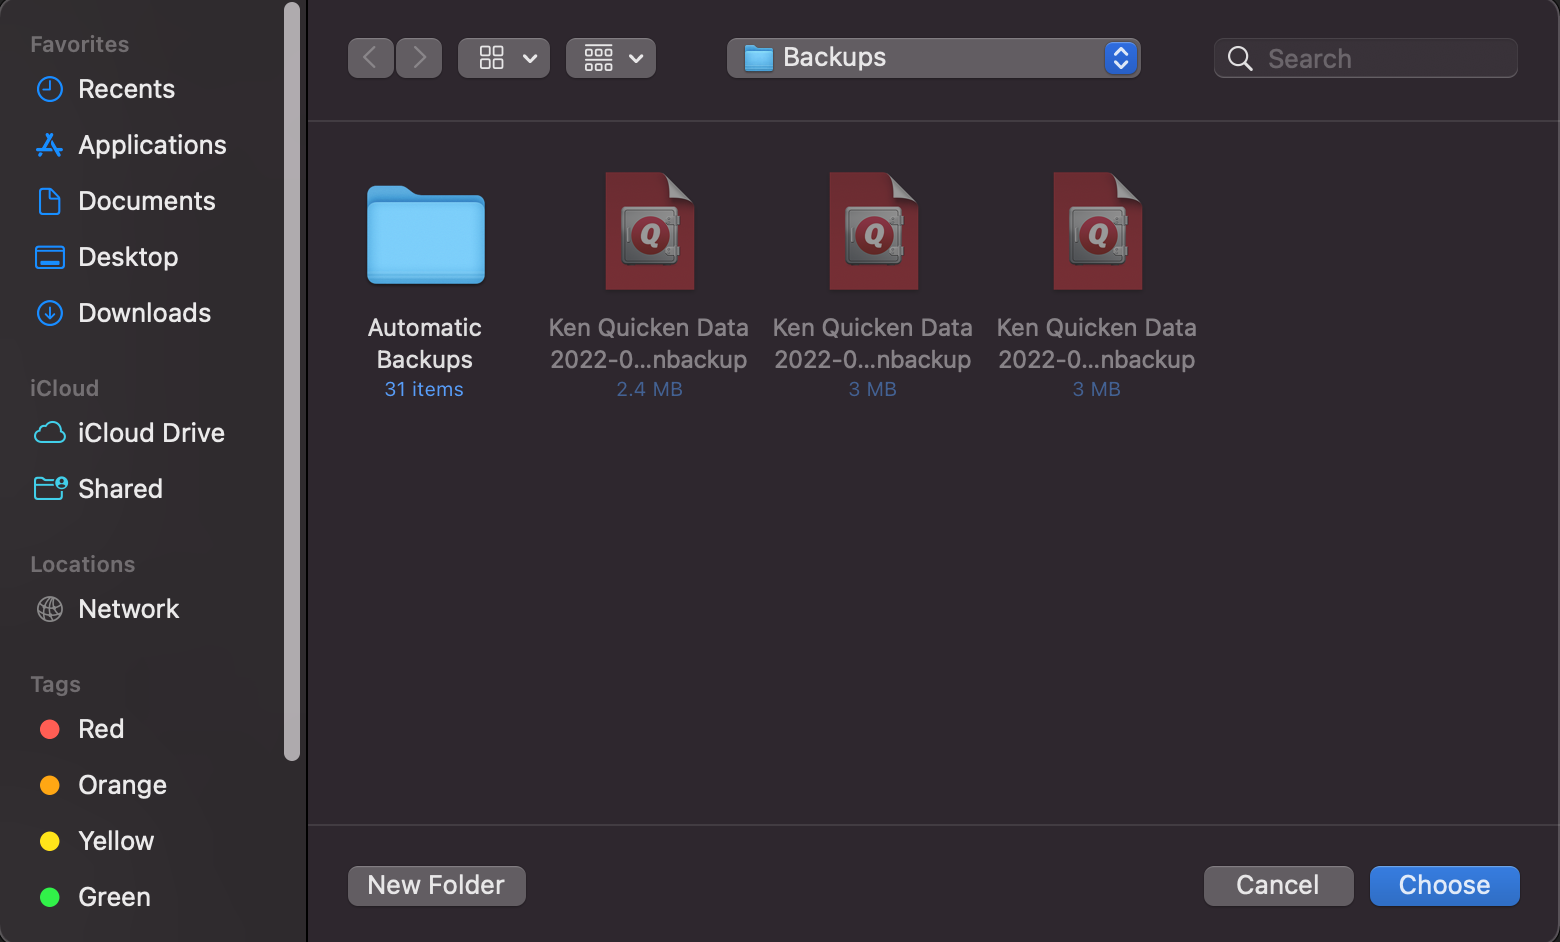Viewport: 1560px width, 942px height.
Task: Click the forward navigation arrow
Action: tap(419, 58)
